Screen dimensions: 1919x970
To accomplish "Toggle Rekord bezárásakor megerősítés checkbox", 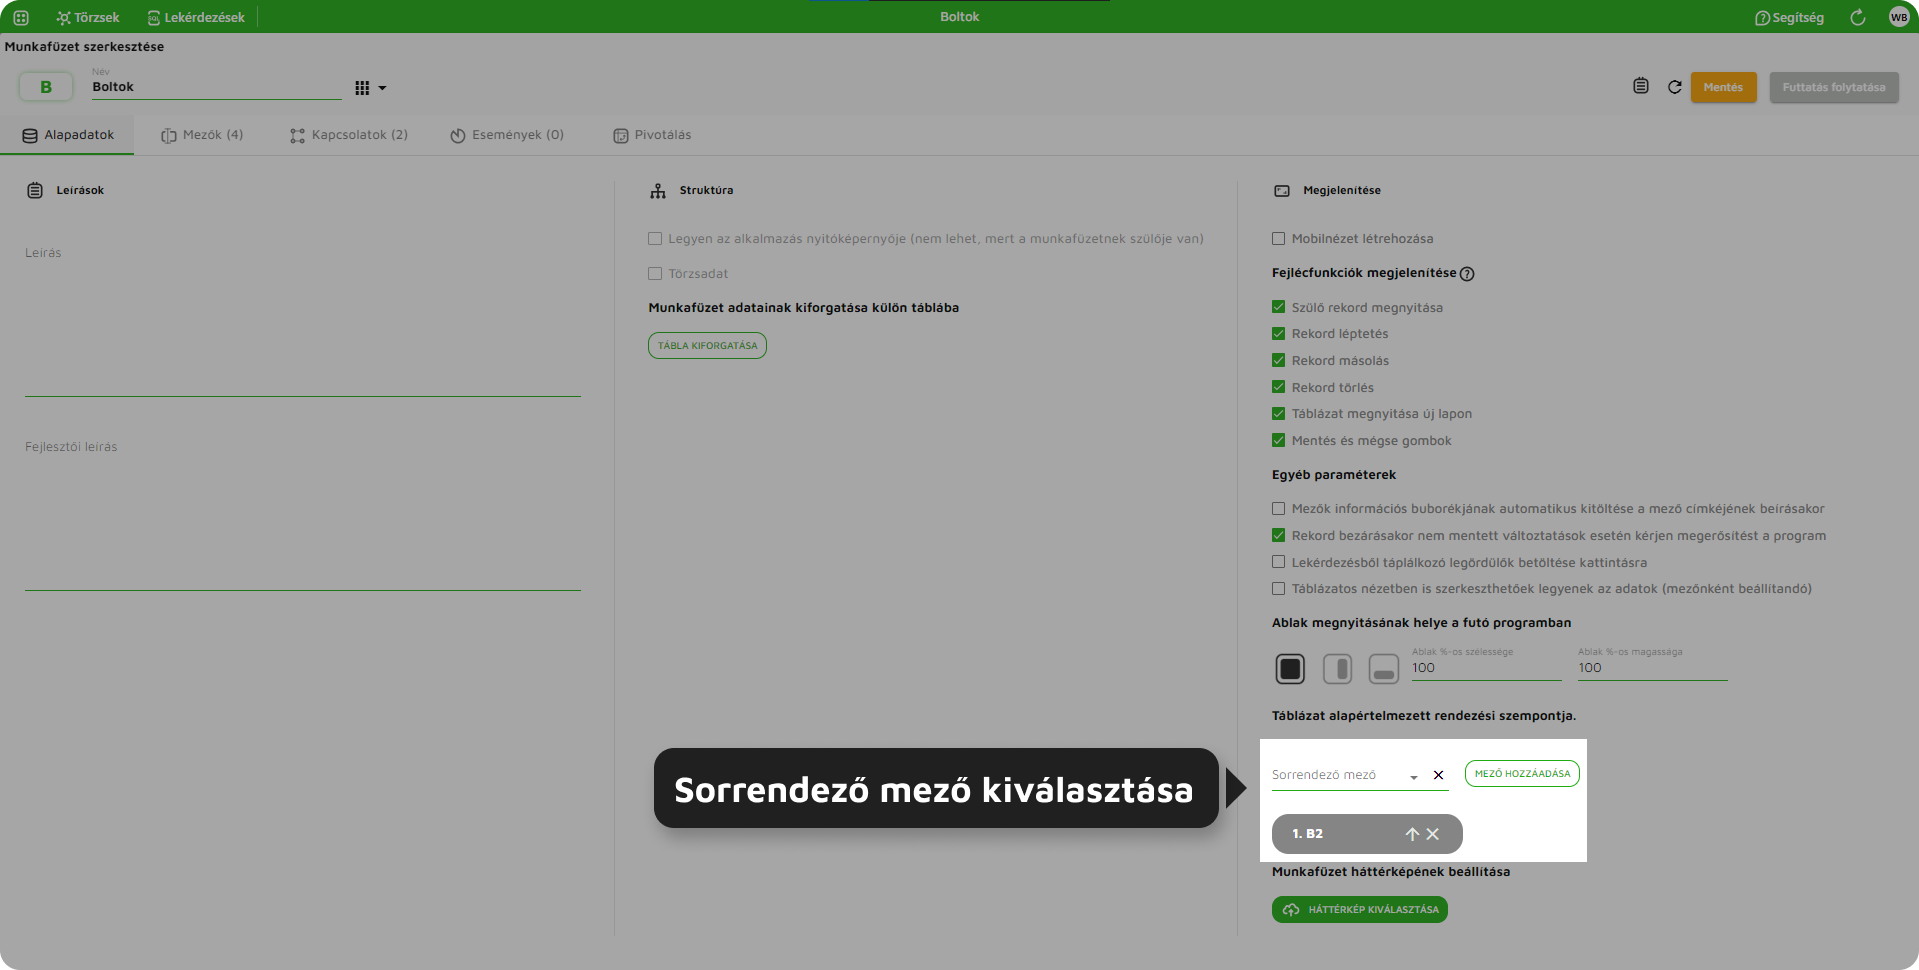I will point(1278,536).
